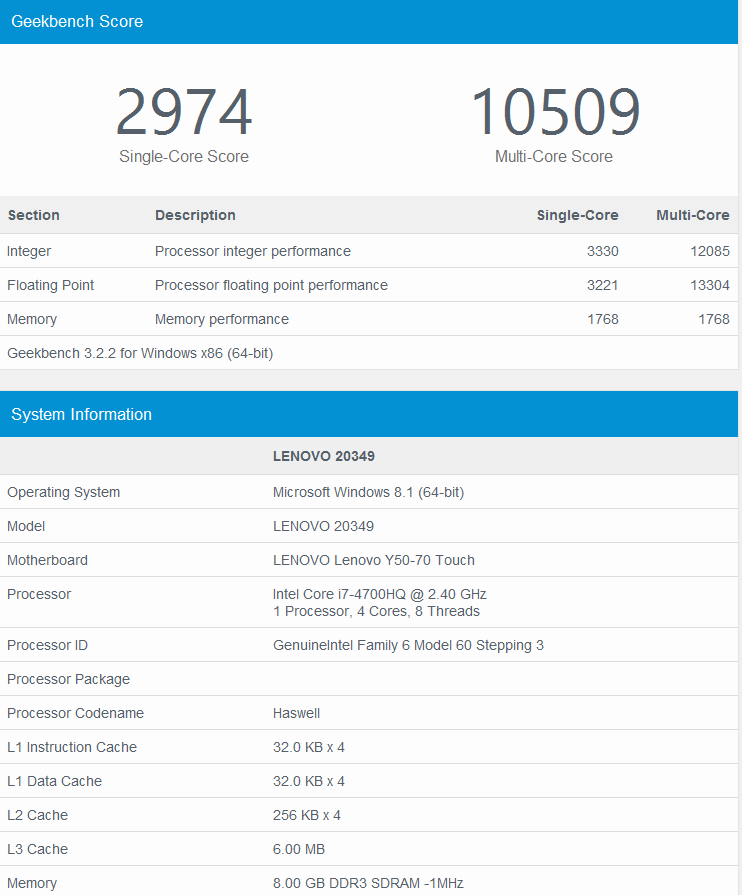Click the Geekbench Score header bar
Screen dimensions: 742x895
click(x=369, y=21)
